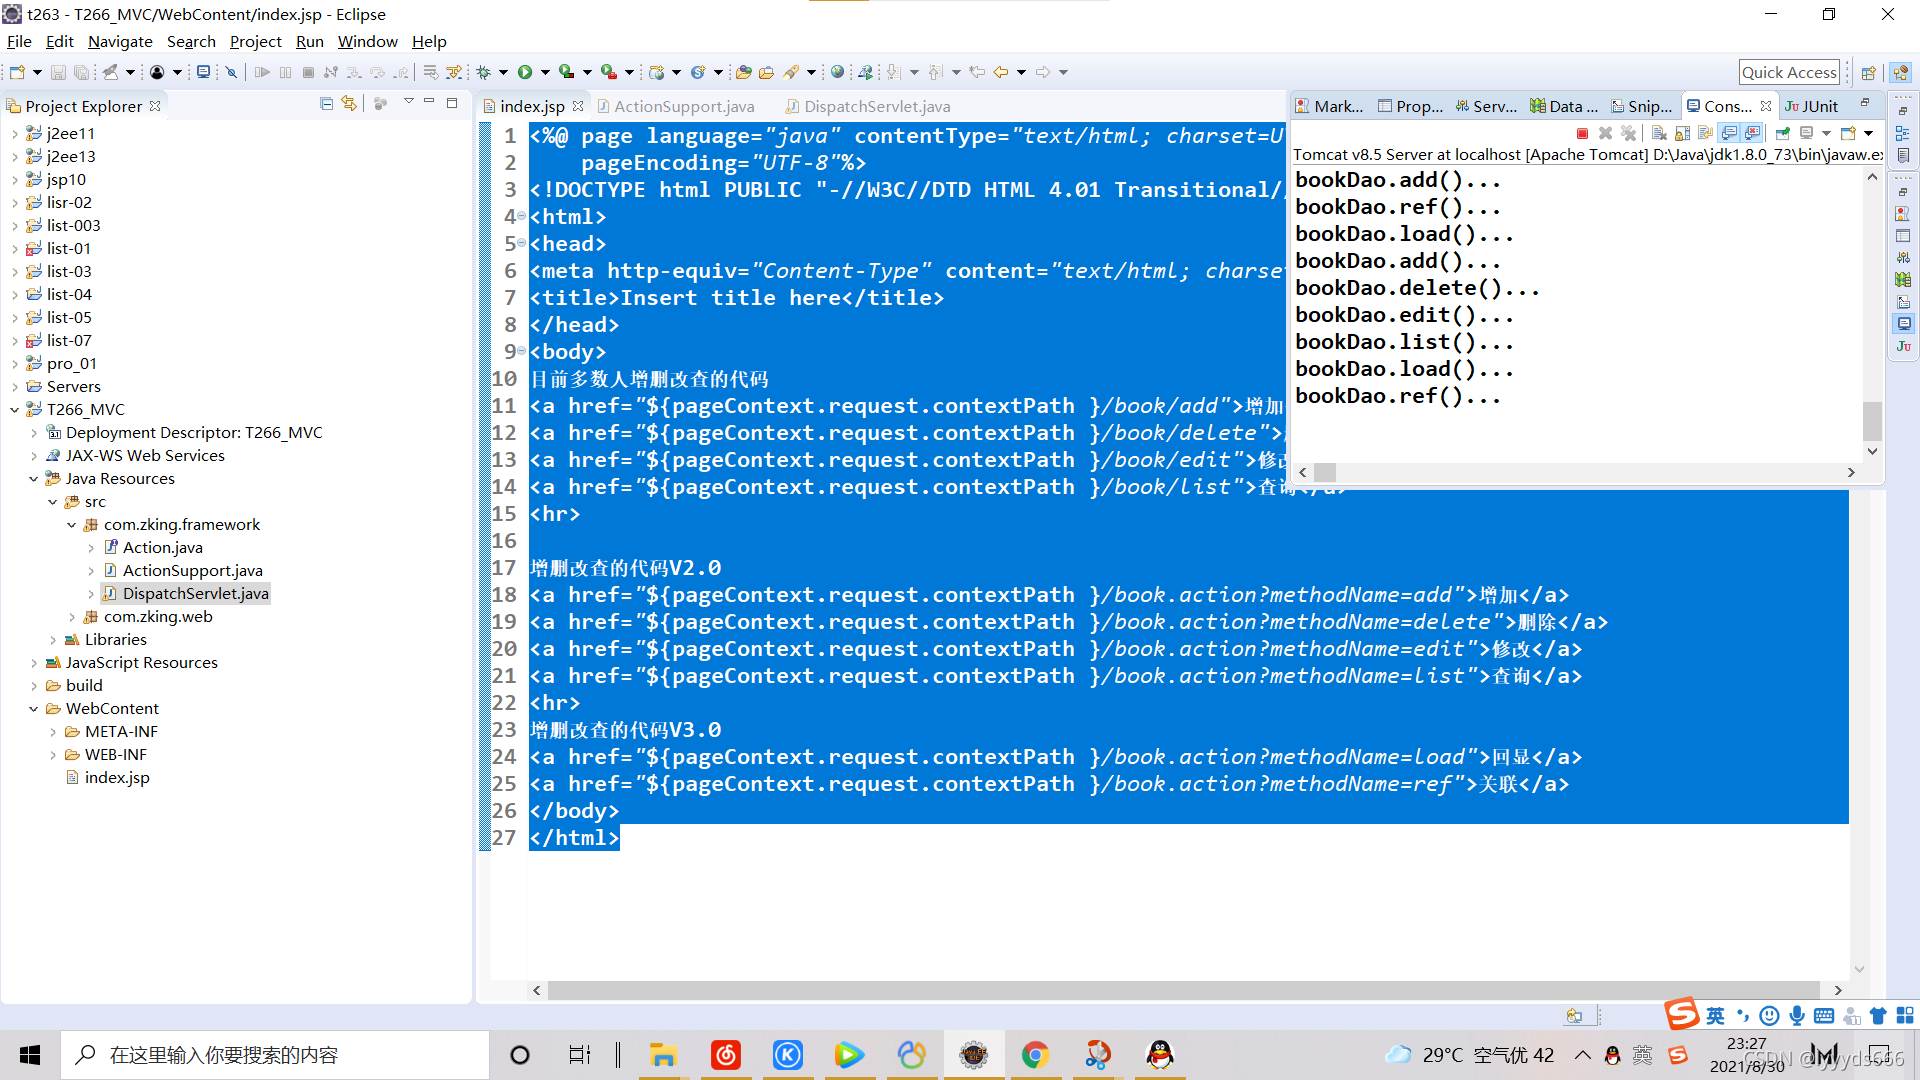Image resolution: width=1920 pixels, height=1080 pixels.
Task: Expand the com.zking.web package
Action: (72, 617)
